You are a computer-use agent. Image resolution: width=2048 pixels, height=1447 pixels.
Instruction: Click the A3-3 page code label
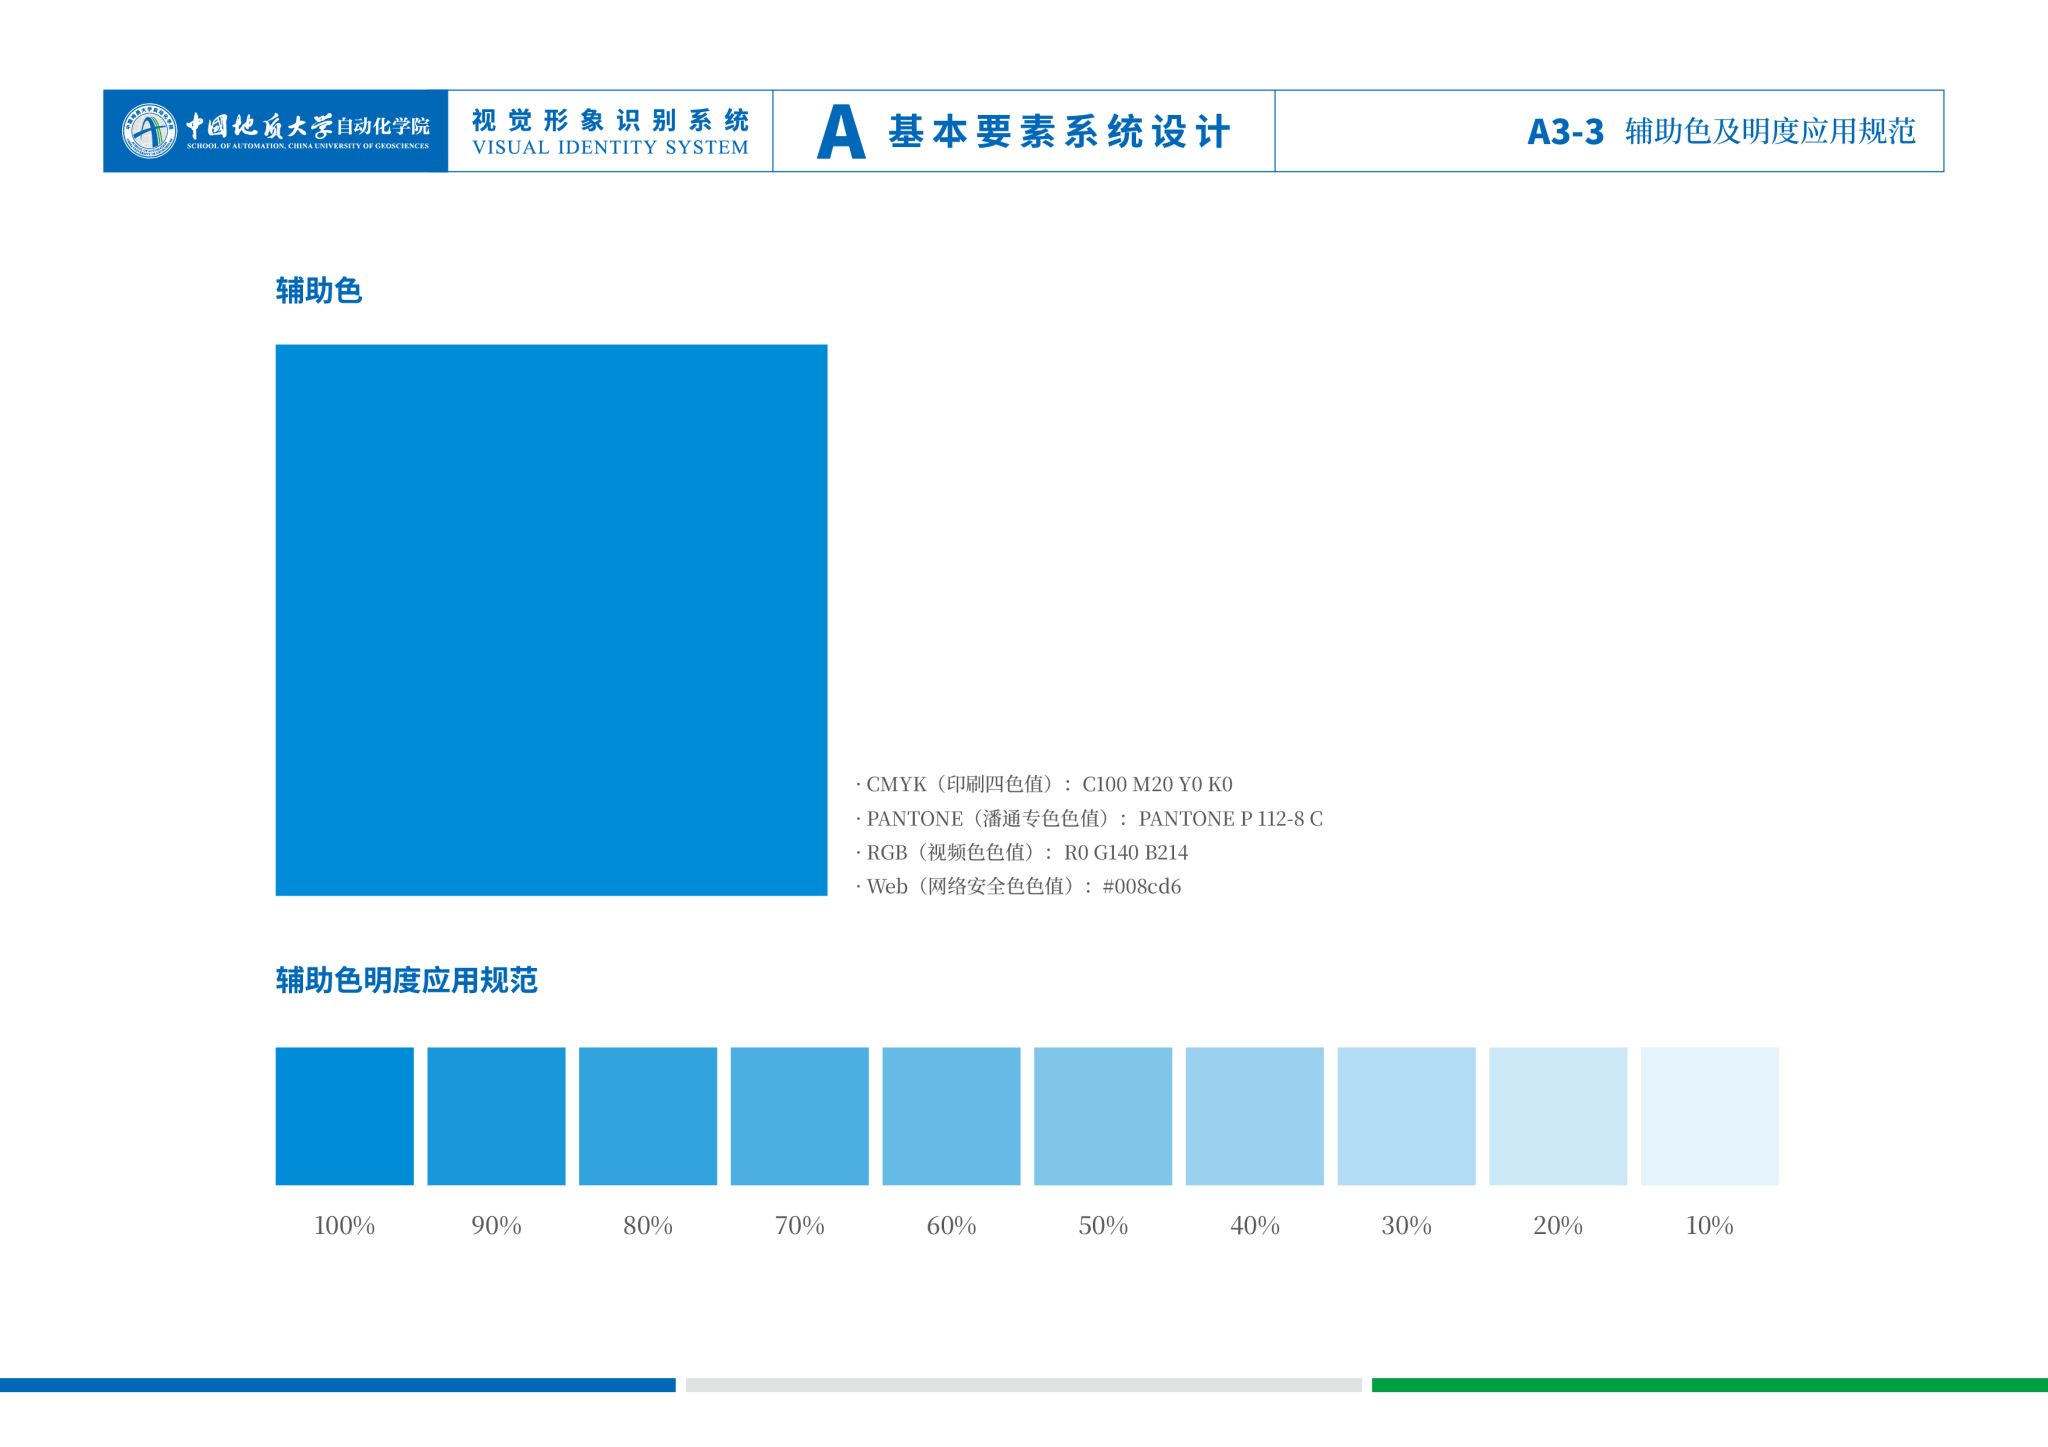pyautogui.click(x=1565, y=132)
